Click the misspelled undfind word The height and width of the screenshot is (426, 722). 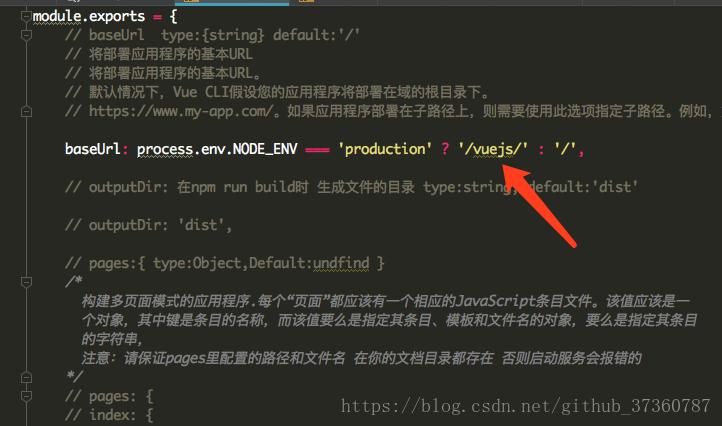(341, 263)
